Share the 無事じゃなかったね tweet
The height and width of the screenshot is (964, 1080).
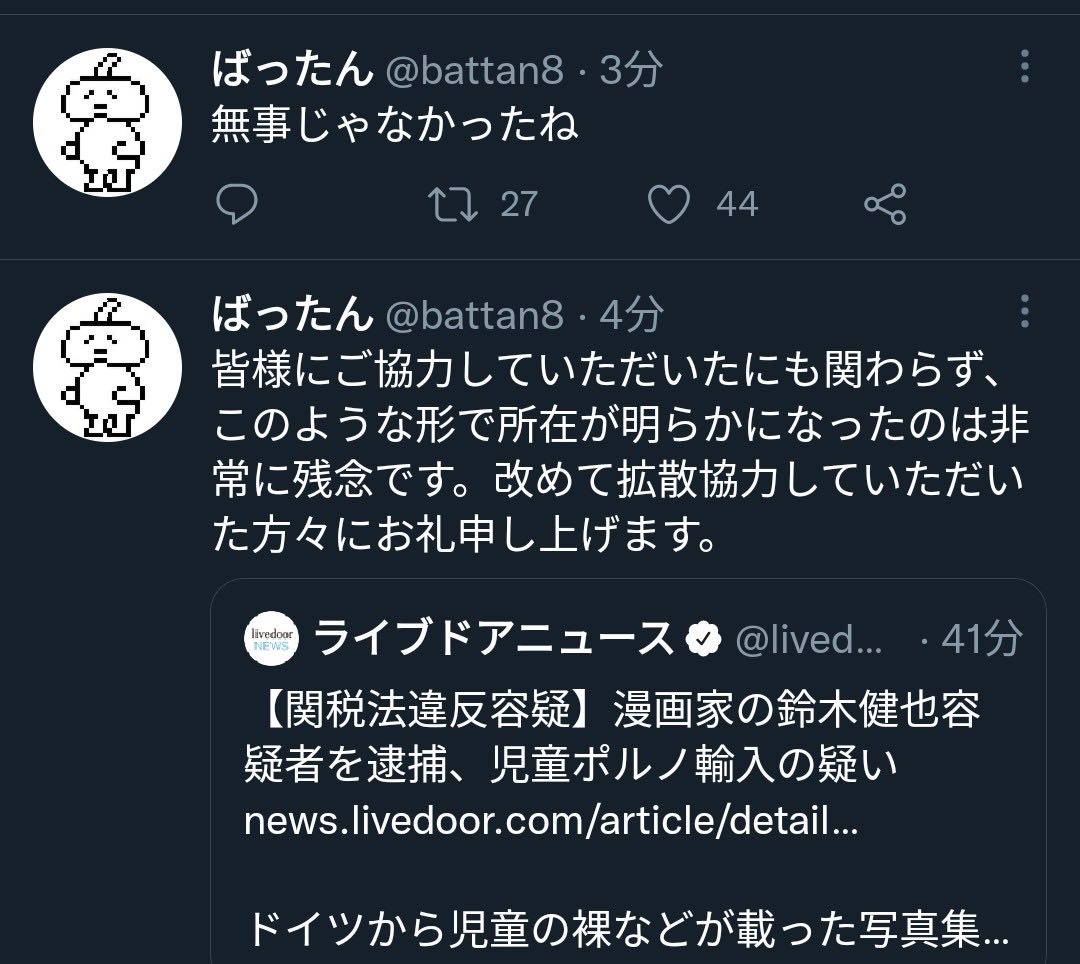pos(885,204)
